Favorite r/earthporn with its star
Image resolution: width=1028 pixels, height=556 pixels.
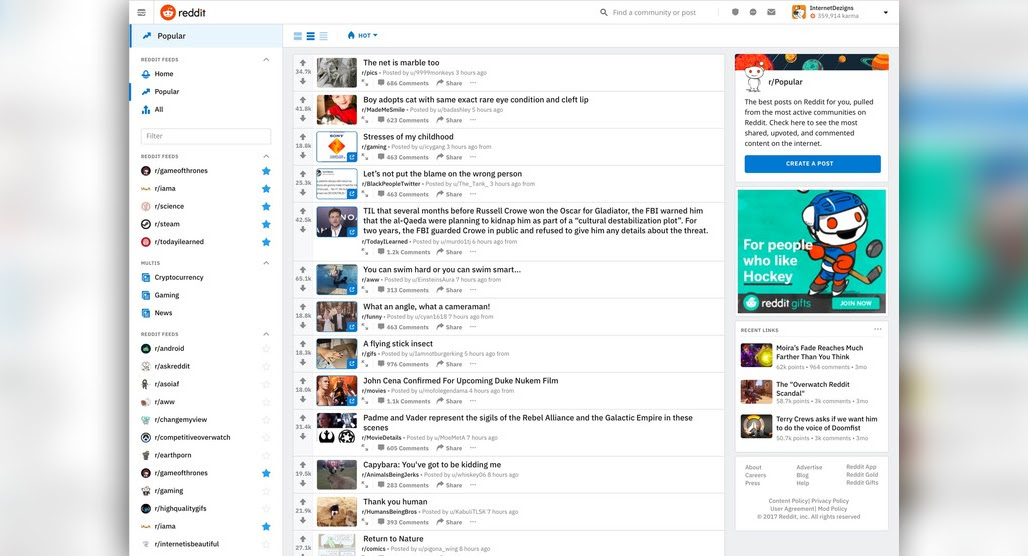pos(266,455)
